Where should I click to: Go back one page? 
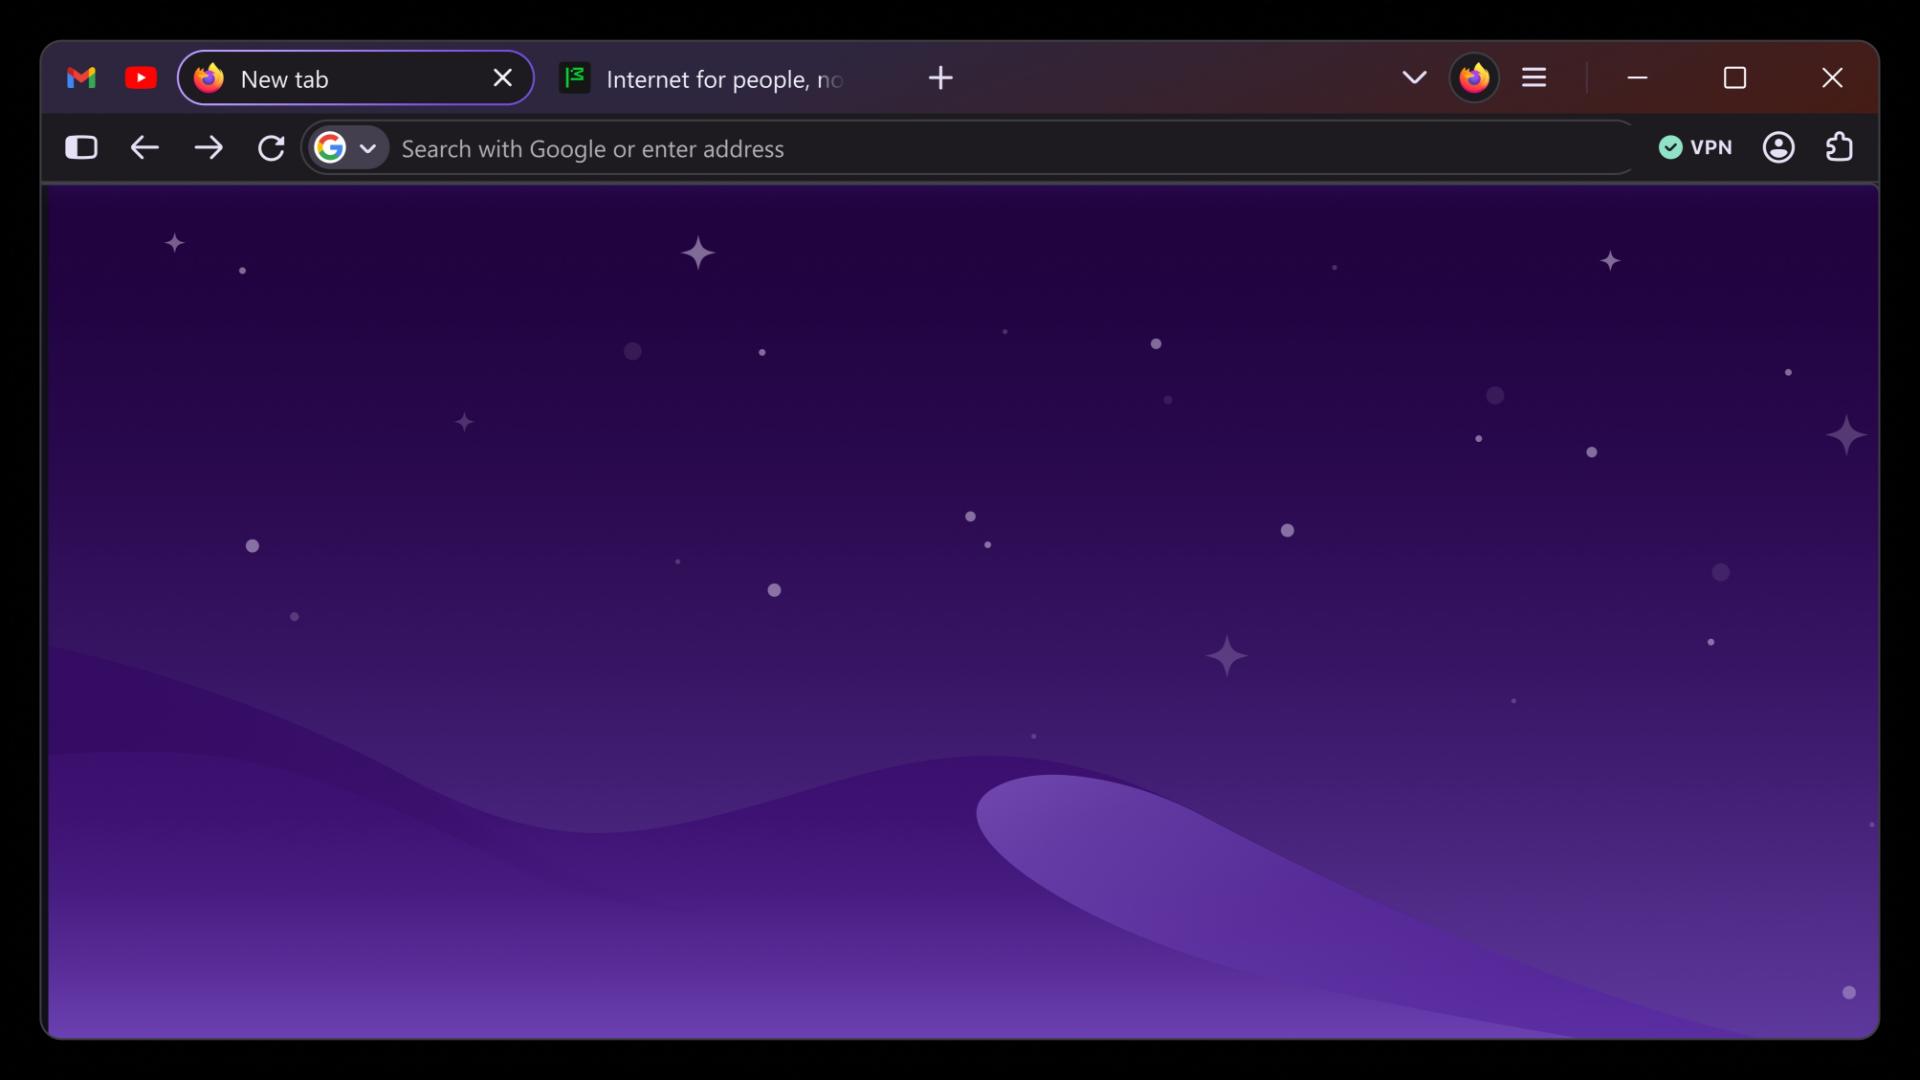click(x=145, y=148)
